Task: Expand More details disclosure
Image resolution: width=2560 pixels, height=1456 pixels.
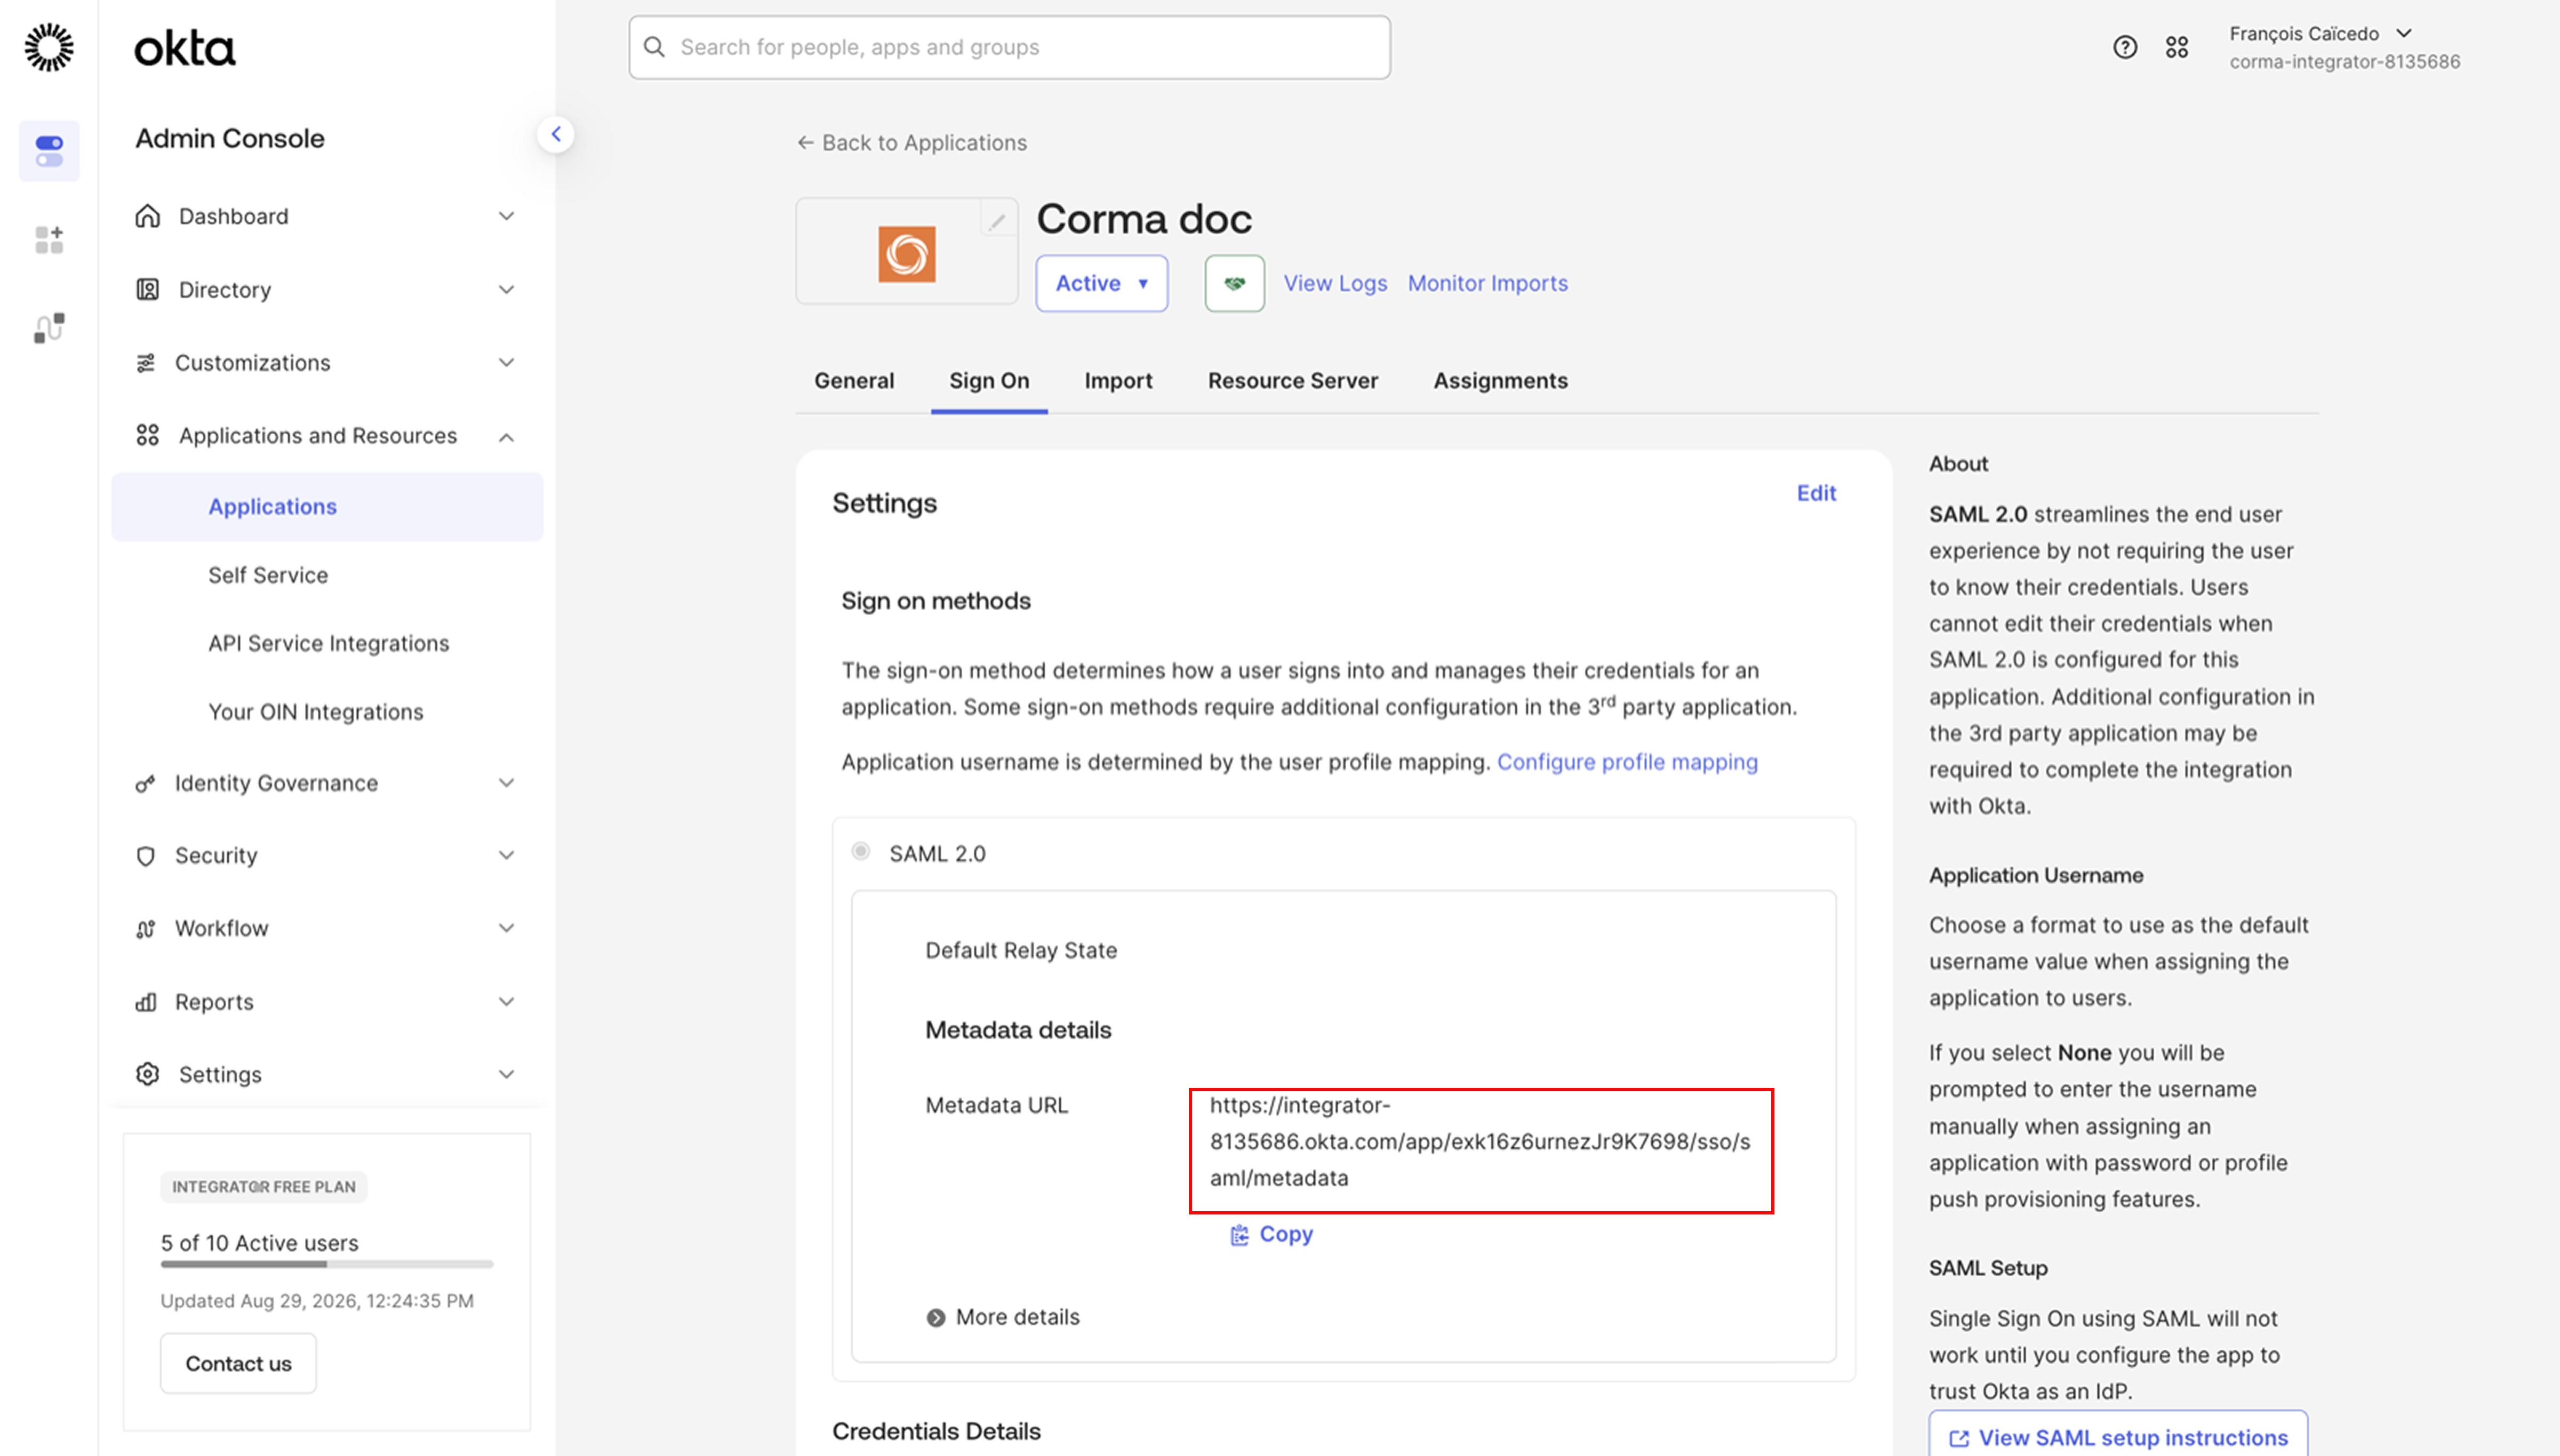Action: tap(1003, 1317)
